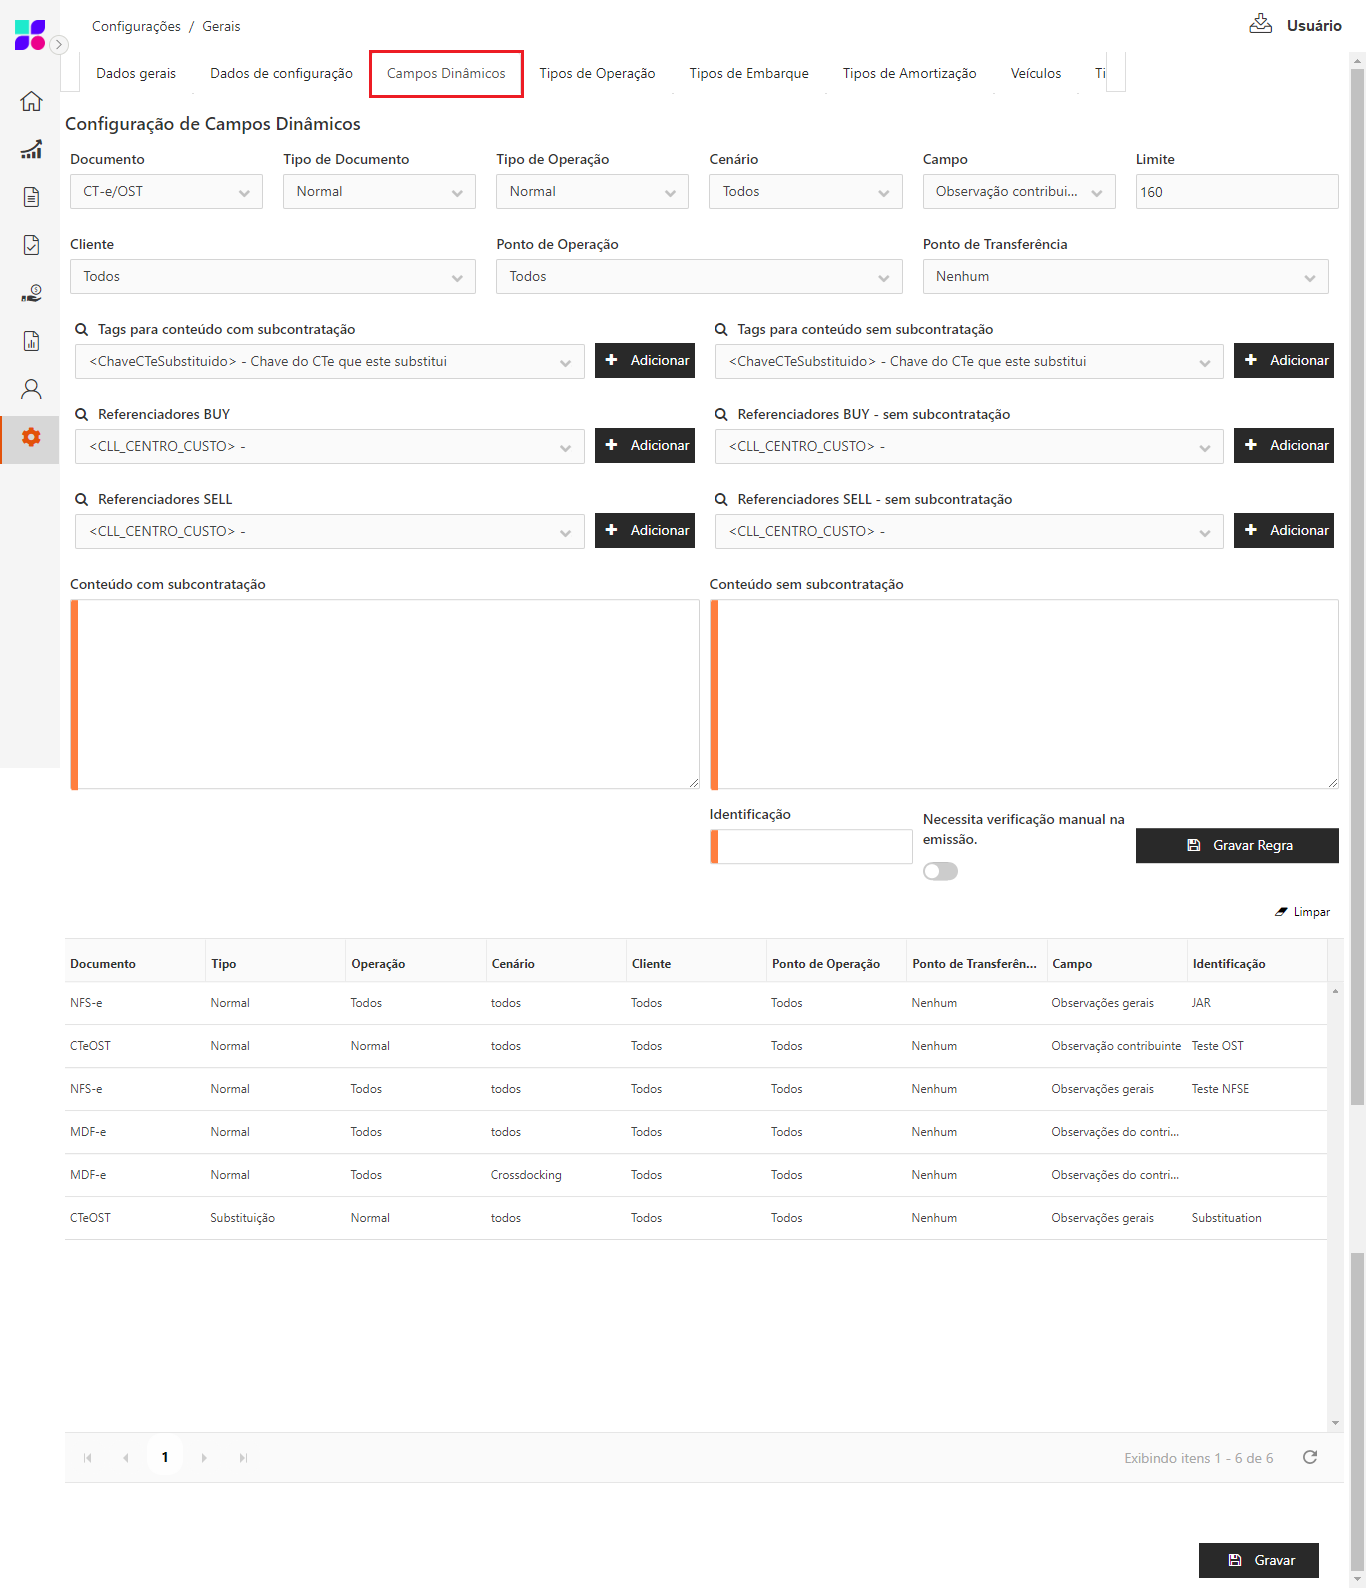Click the checked document sidebar icon
The image size is (1366, 1588).
click(31, 245)
